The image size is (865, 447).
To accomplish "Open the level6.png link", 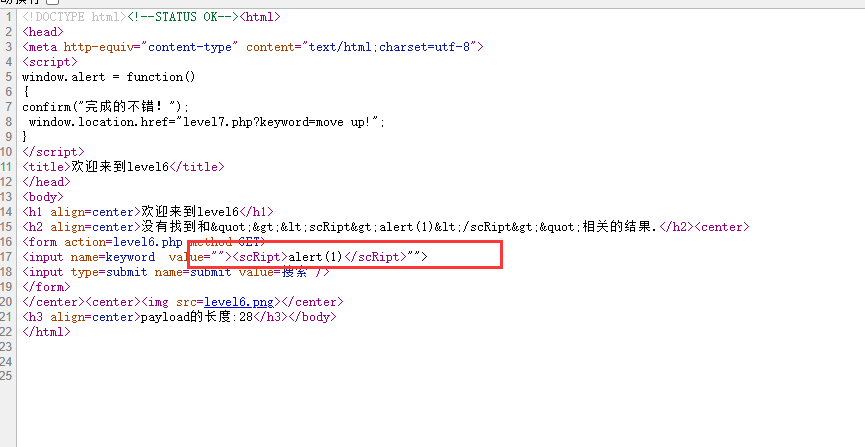I will 239,302.
